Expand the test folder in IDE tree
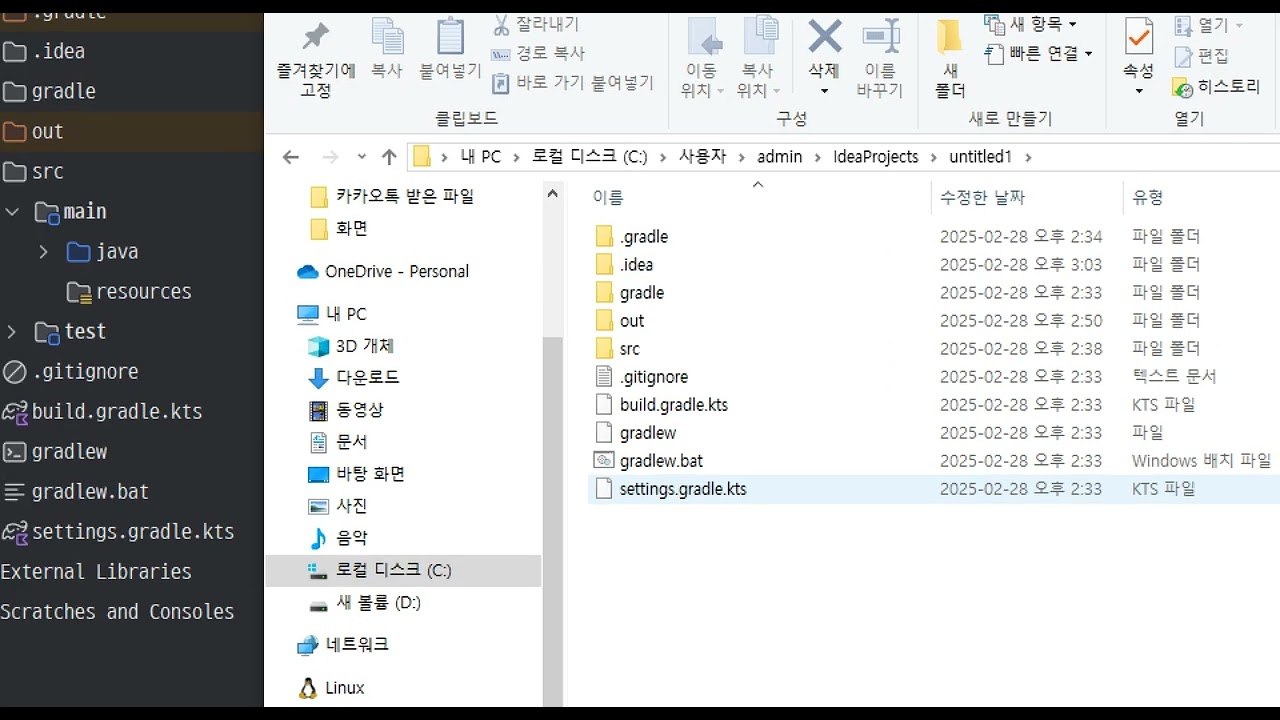Screen dimensions: 1280x720 [12, 332]
